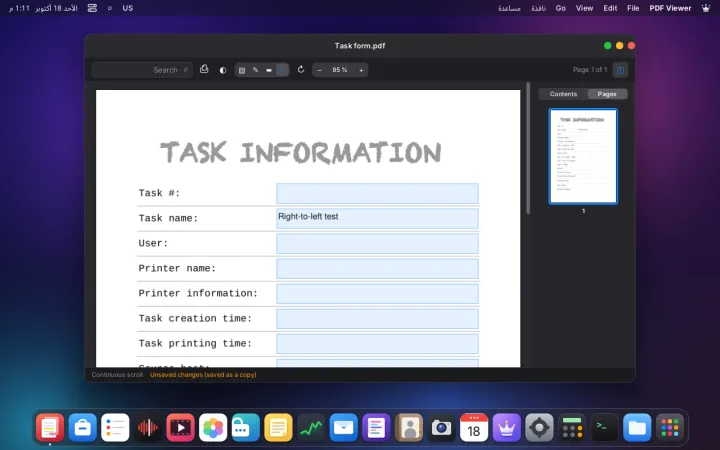Click the Task name field with Right-to-left test

[x=377, y=218]
